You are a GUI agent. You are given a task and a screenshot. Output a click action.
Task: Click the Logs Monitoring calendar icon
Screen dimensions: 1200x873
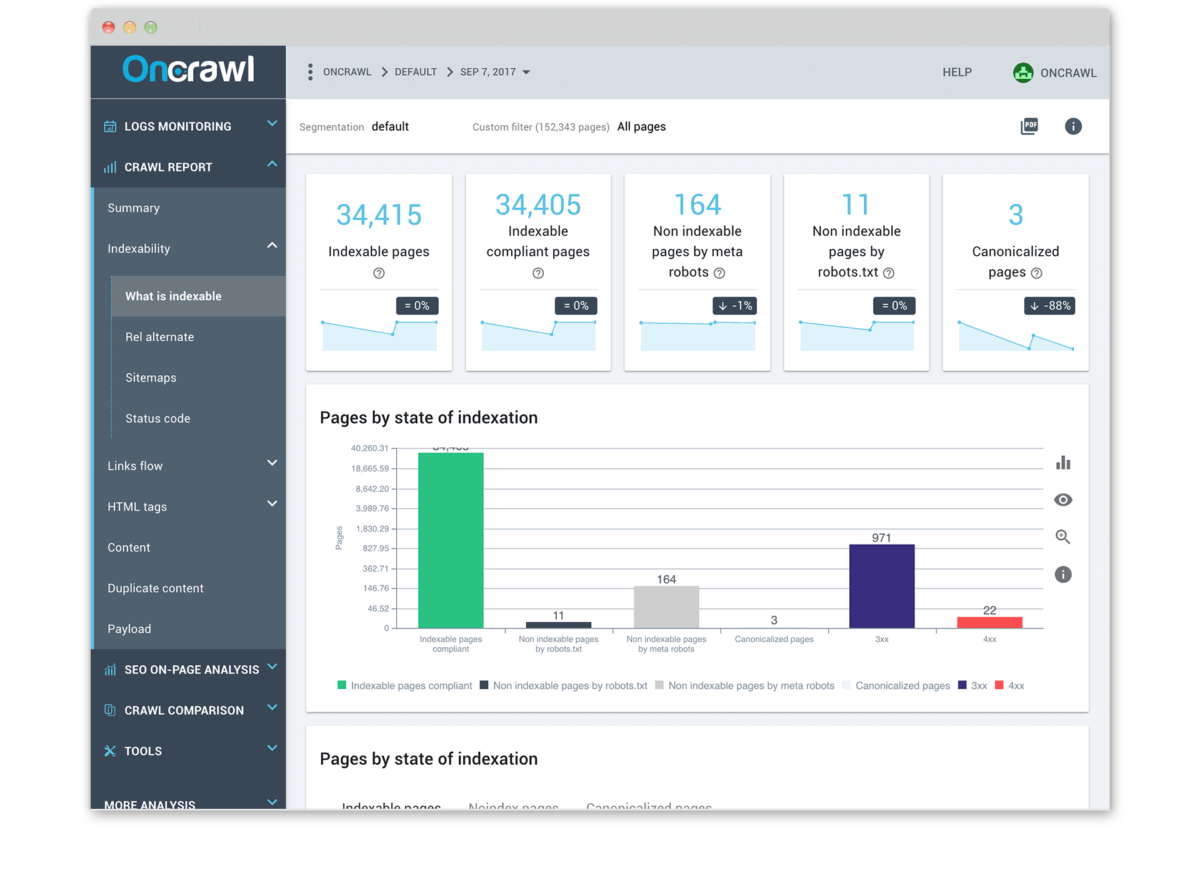click(x=108, y=125)
